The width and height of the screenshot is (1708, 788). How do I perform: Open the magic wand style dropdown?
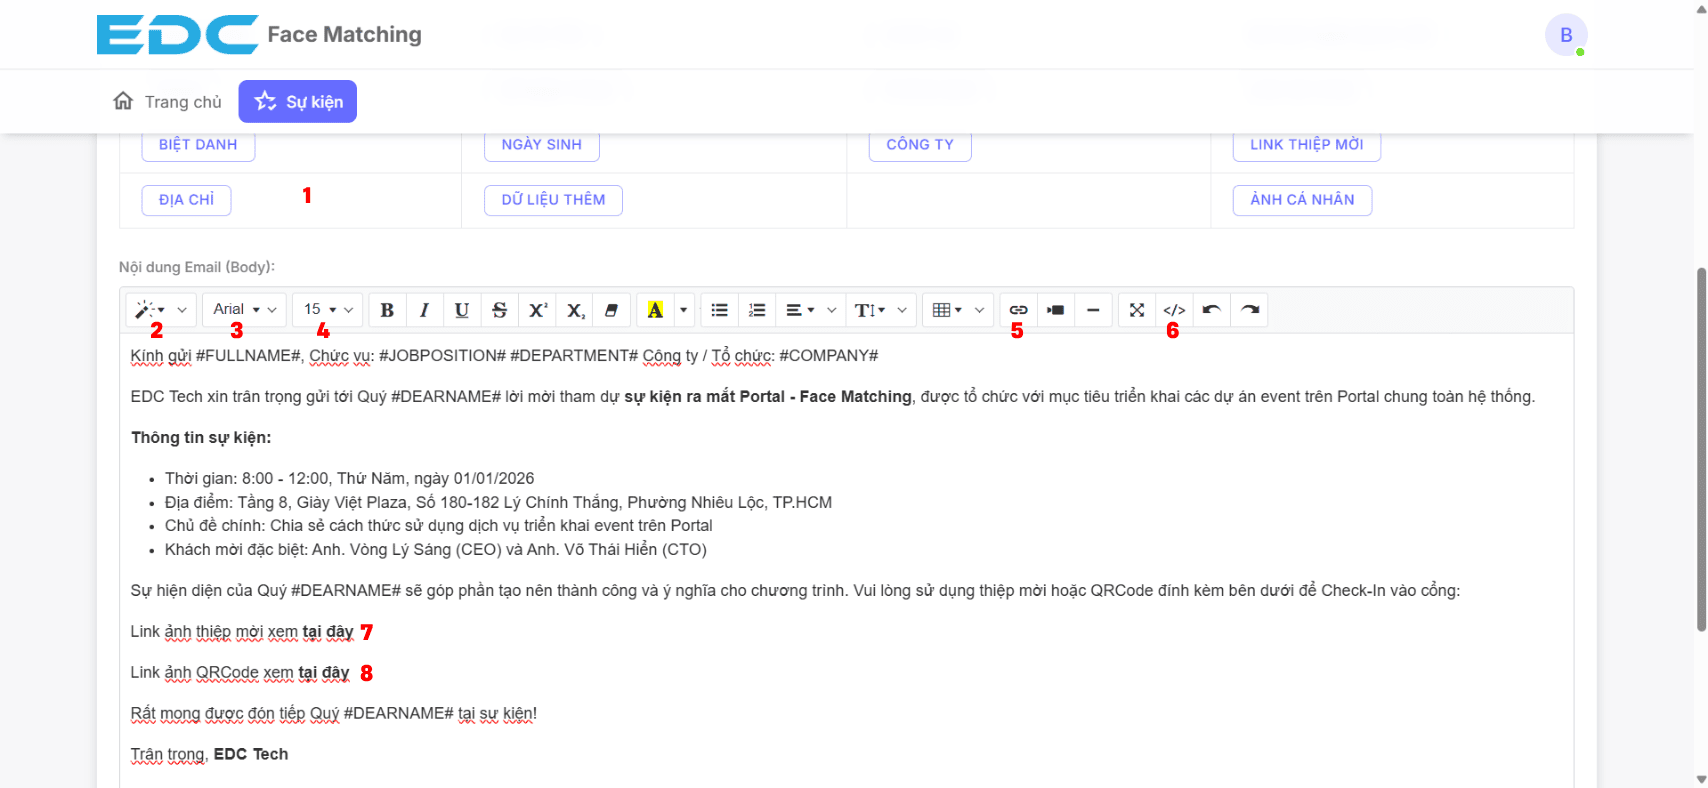click(160, 310)
